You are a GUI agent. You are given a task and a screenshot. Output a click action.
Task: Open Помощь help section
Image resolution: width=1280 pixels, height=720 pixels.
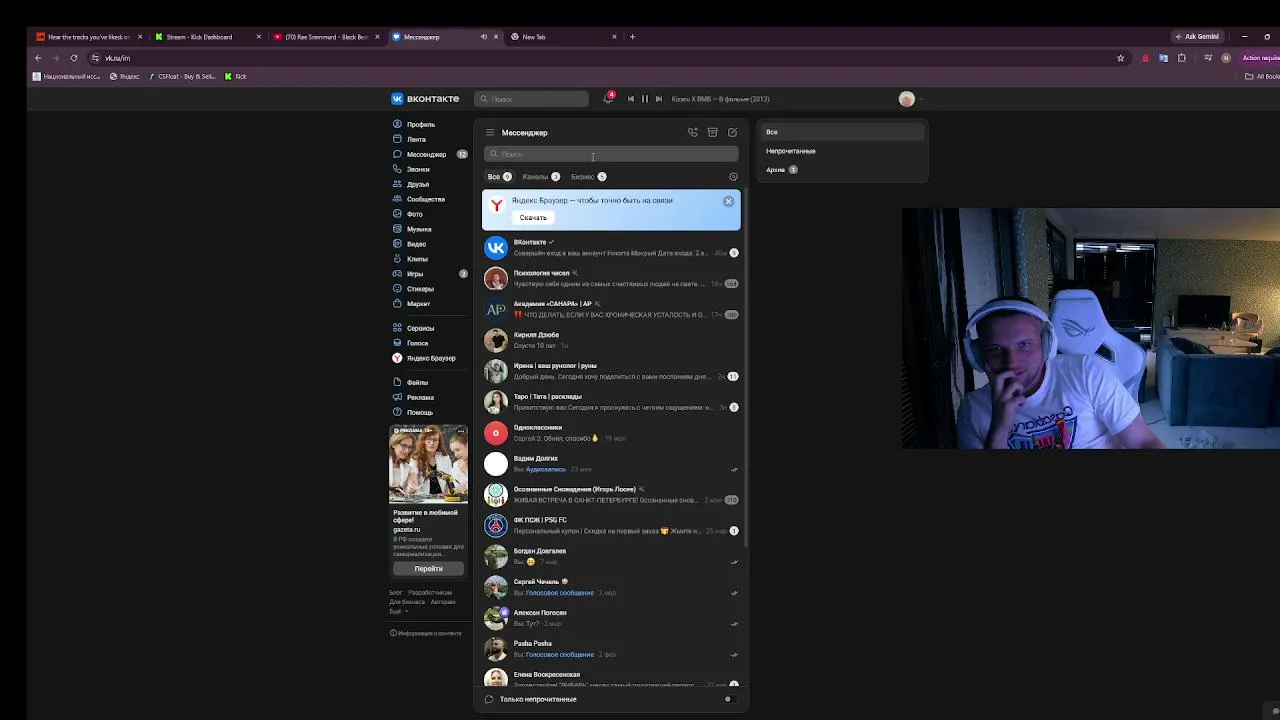click(419, 413)
